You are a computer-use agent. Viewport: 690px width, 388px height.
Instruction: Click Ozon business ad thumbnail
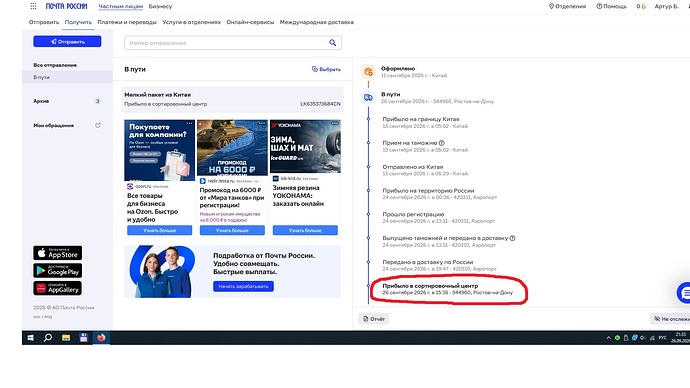159,150
